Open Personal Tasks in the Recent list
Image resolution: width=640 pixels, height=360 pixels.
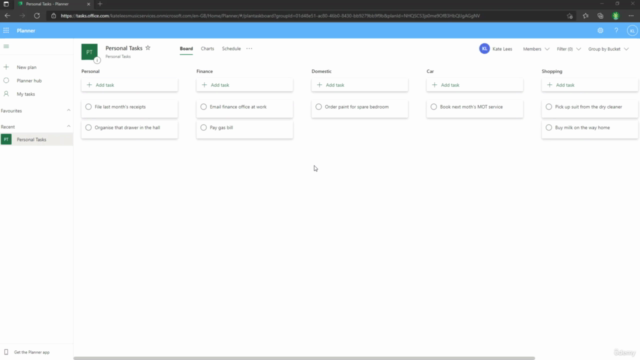pos(36,140)
